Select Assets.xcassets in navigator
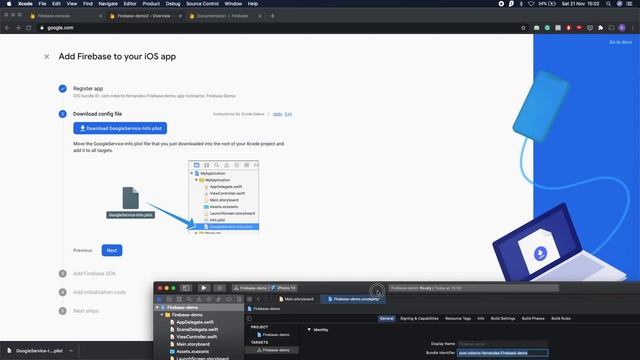Screen dimensions: 640x360 tap(192, 351)
